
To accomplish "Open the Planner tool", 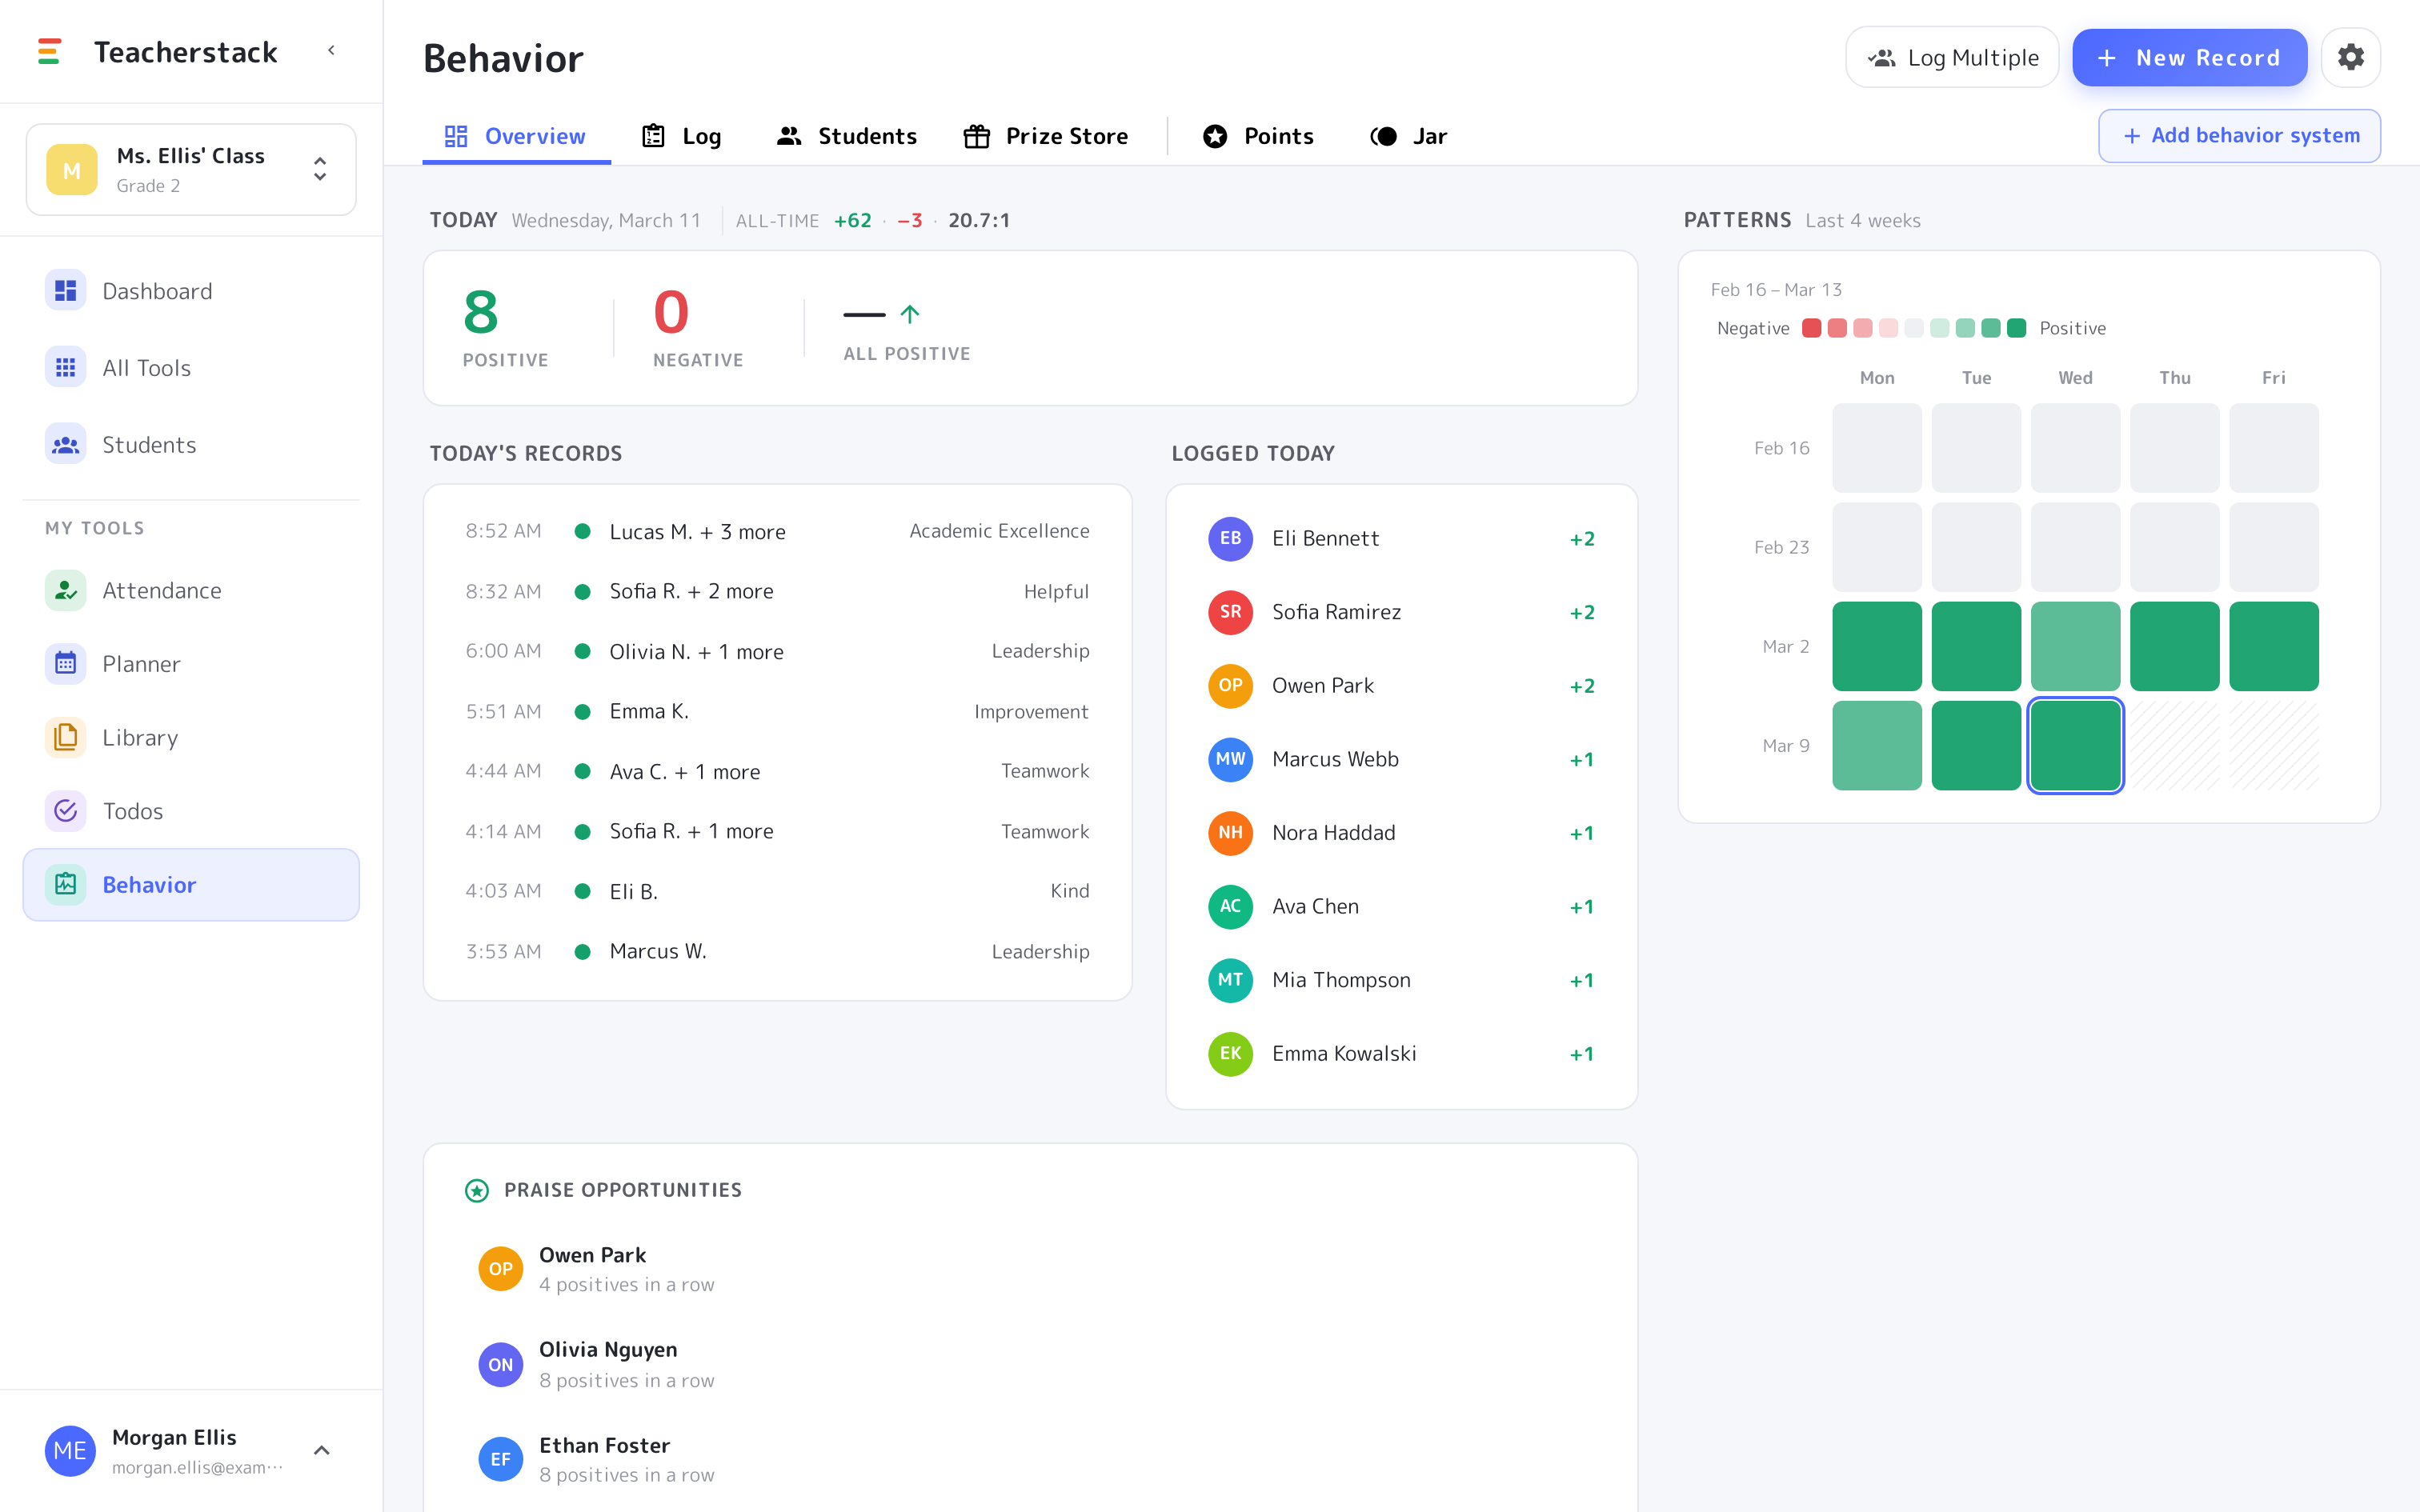I will click(191, 664).
